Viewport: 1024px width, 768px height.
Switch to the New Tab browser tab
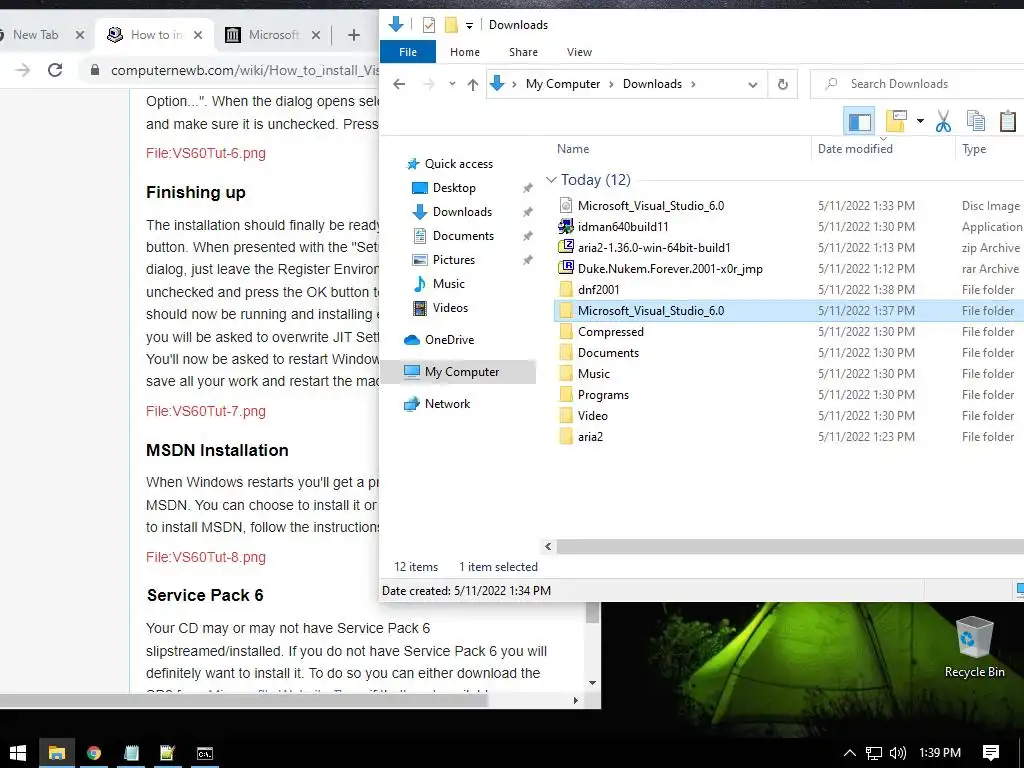click(x=35, y=35)
